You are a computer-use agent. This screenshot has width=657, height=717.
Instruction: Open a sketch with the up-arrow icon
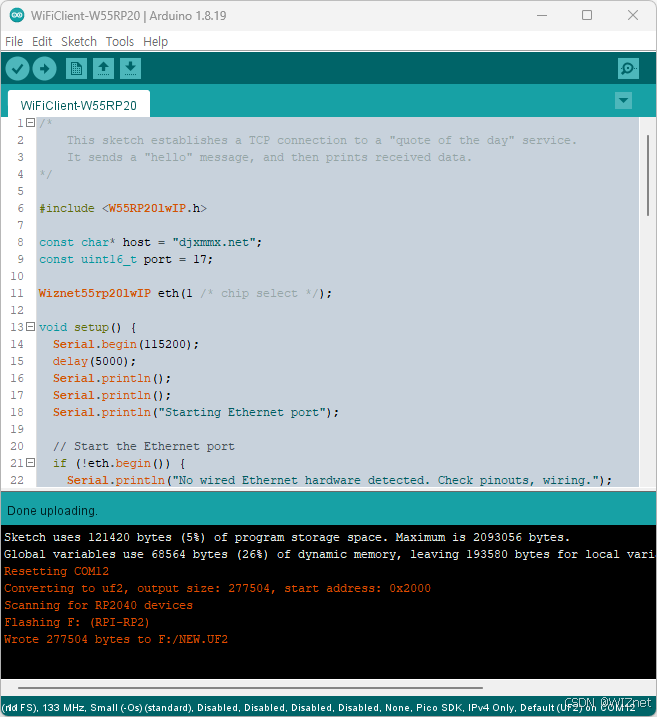103,69
